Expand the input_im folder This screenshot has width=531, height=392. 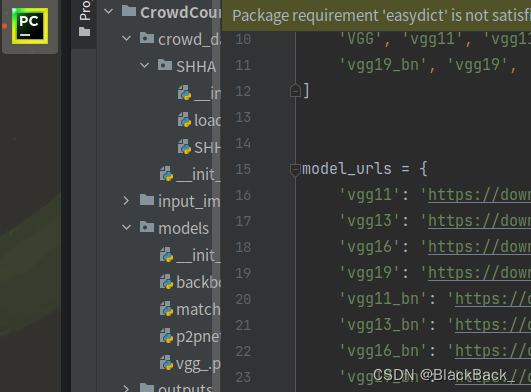pyautogui.click(x=126, y=201)
